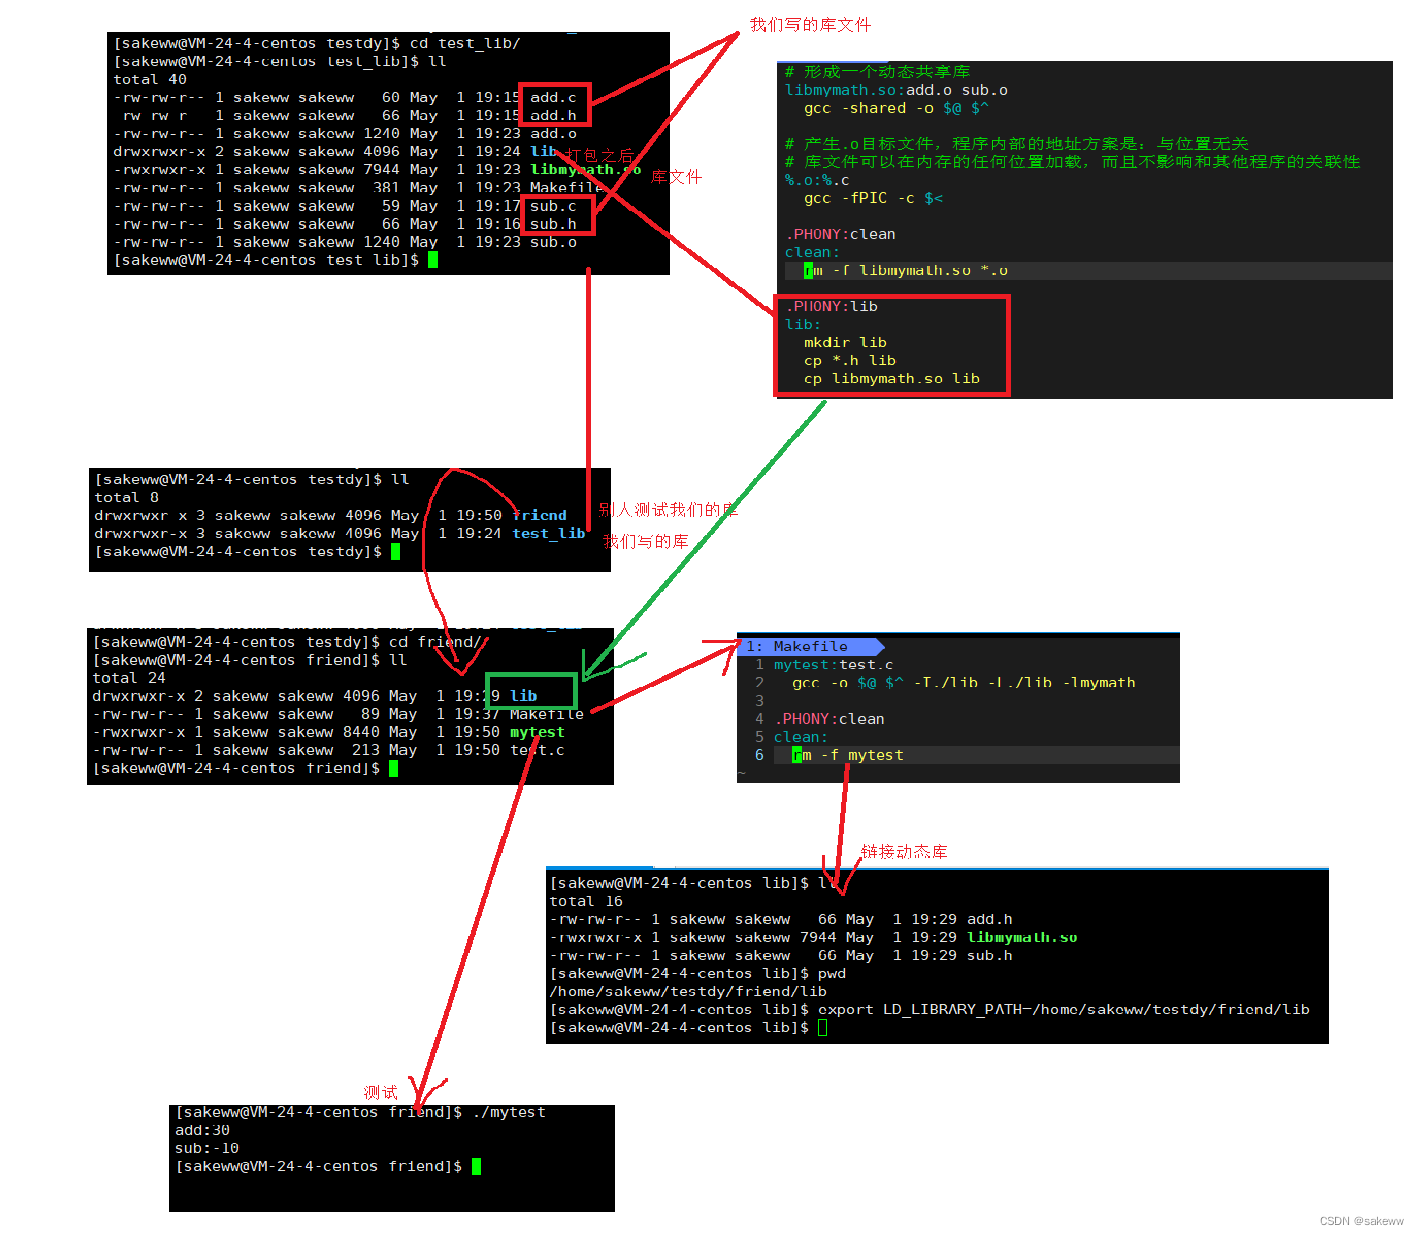
Task: Click the gcc line with '-I./lib -L./lib -lmymath'
Action: click(964, 682)
